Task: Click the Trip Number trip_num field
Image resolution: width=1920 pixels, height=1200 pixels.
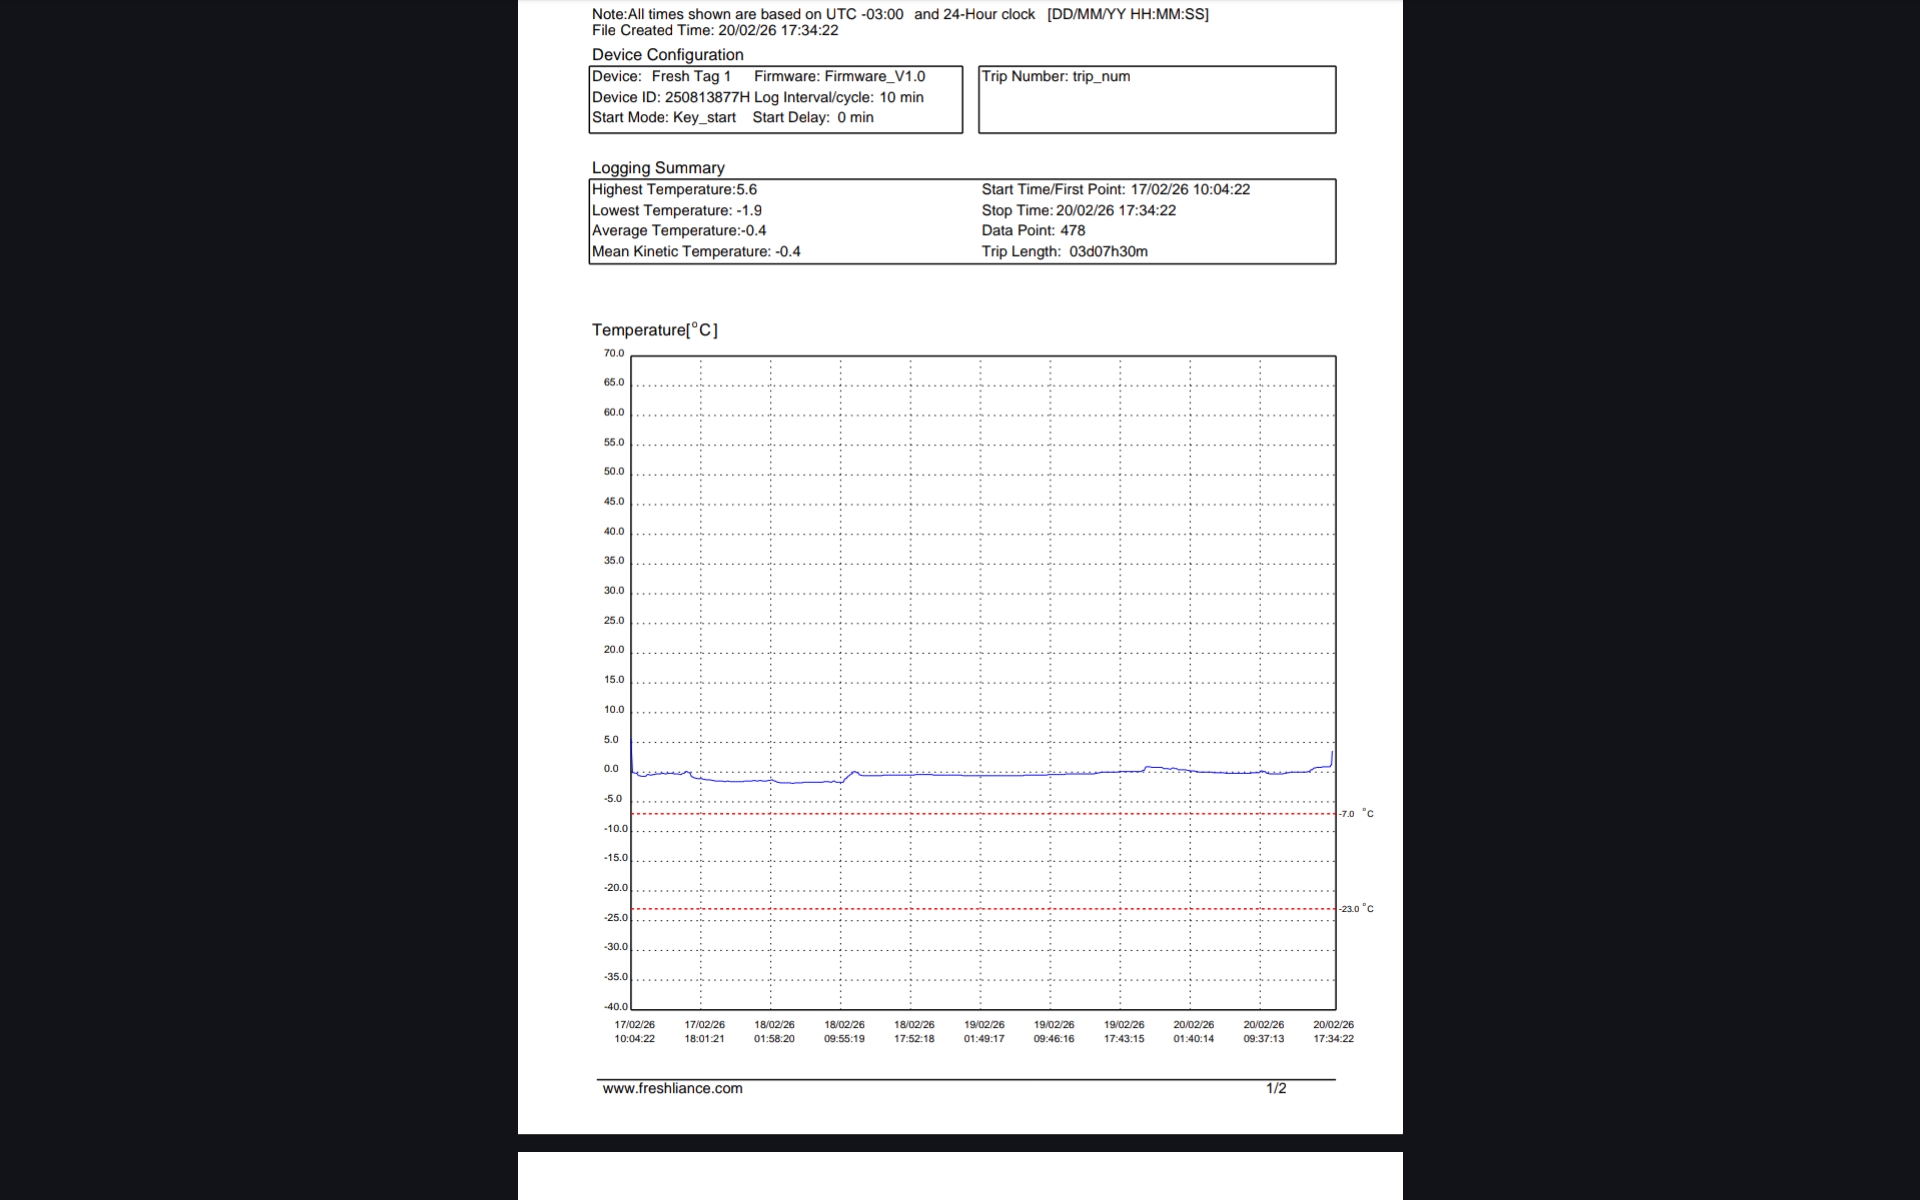Action: click(1056, 76)
